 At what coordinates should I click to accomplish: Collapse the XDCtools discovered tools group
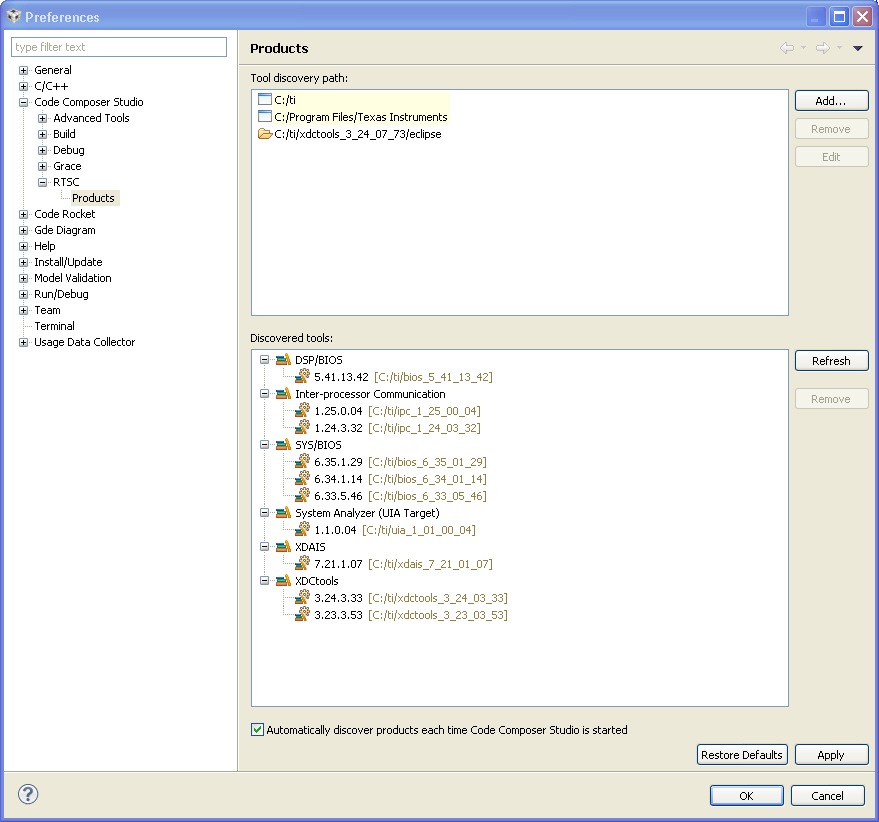(265, 581)
